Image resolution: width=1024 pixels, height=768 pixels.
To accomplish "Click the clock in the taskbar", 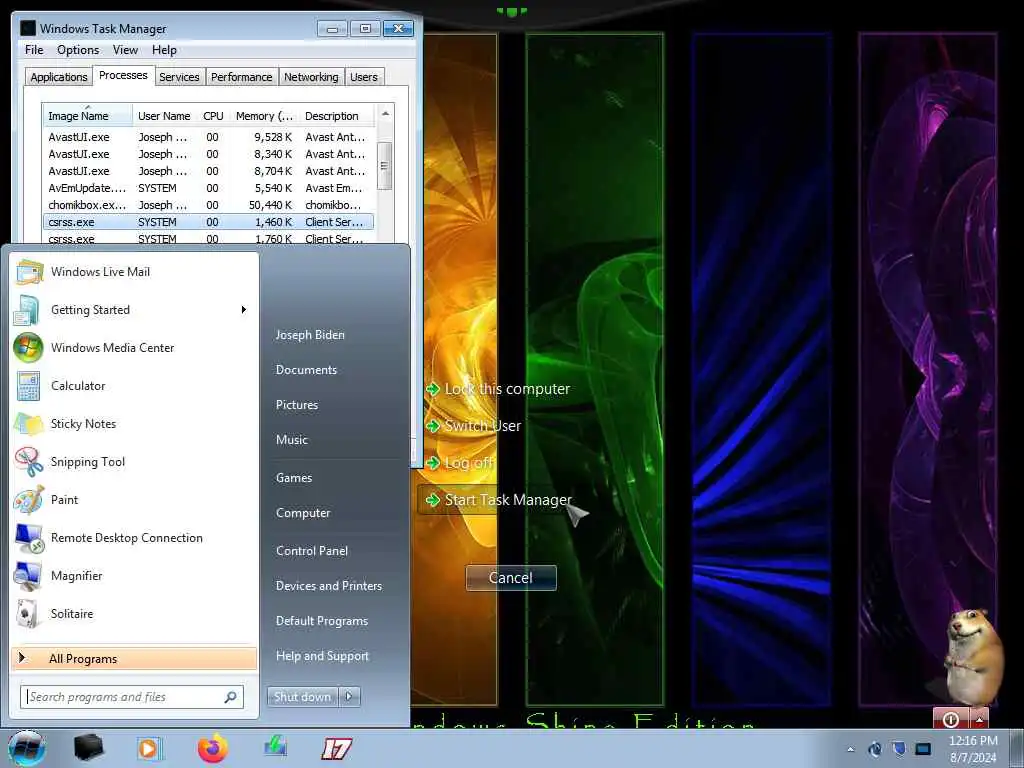I will [973, 749].
